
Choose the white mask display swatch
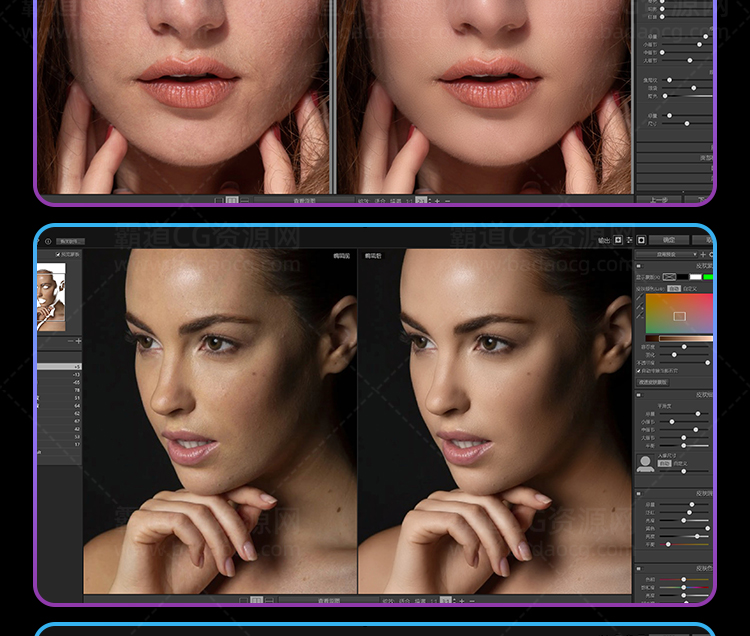click(x=695, y=277)
